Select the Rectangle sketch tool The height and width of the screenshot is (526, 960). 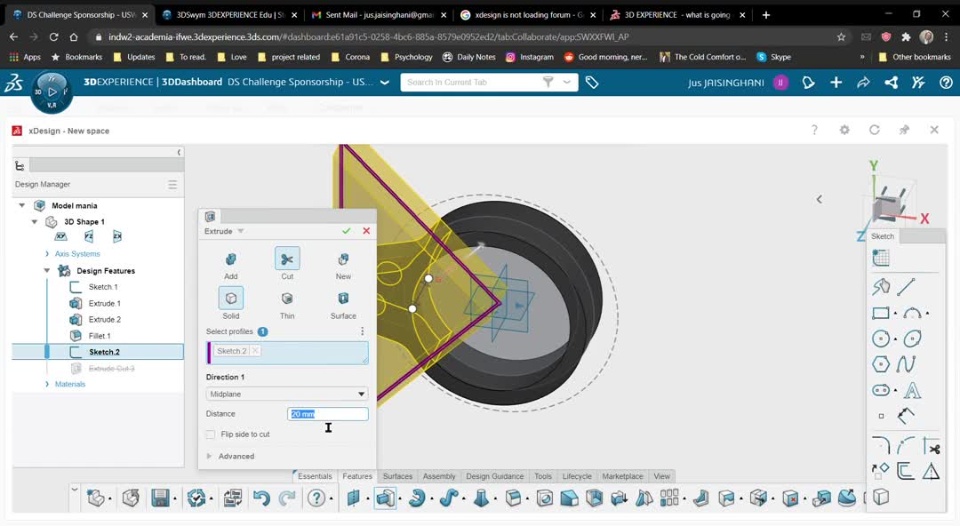point(880,313)
